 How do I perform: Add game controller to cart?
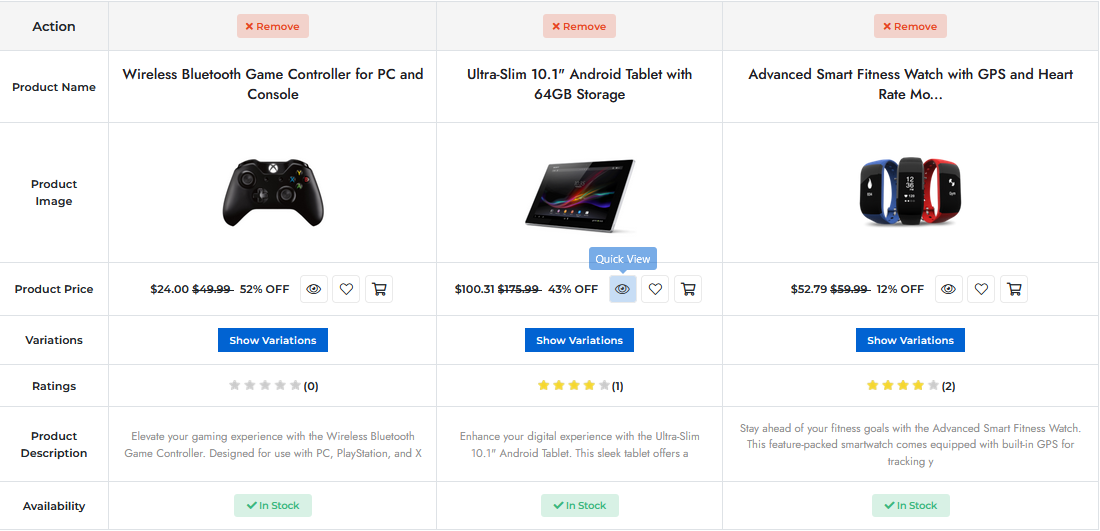(379, 289)
